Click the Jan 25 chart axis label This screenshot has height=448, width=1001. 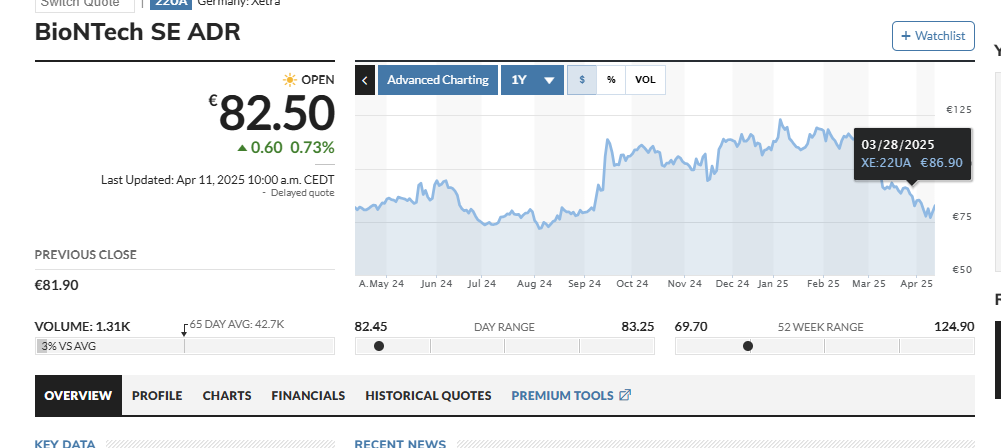(773, 283)
